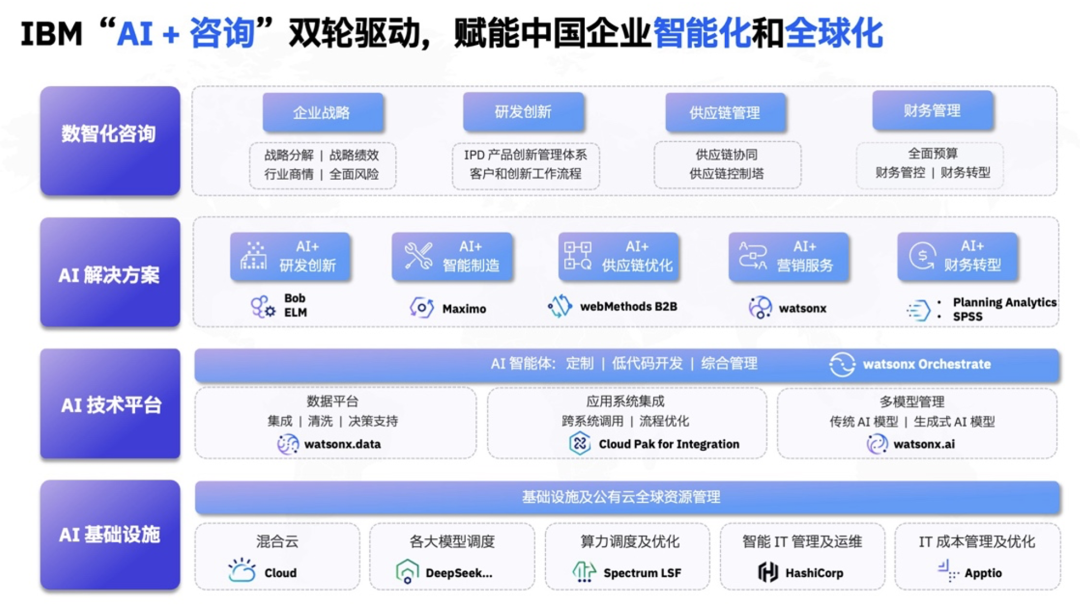Click the Maximo product icon
The height and width of the screenshot is (610, 1080).
tap(422, 307)
